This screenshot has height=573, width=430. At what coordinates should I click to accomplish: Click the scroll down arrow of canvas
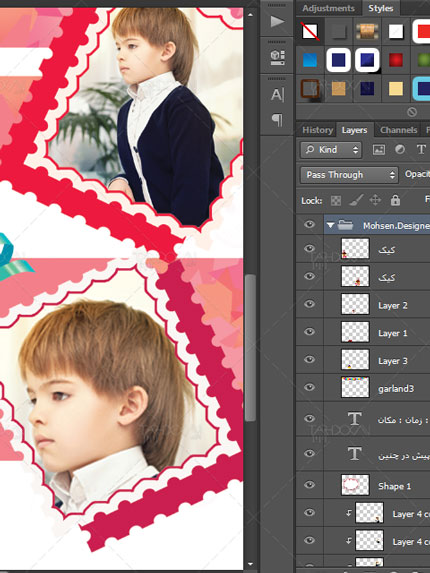point(250,564)
